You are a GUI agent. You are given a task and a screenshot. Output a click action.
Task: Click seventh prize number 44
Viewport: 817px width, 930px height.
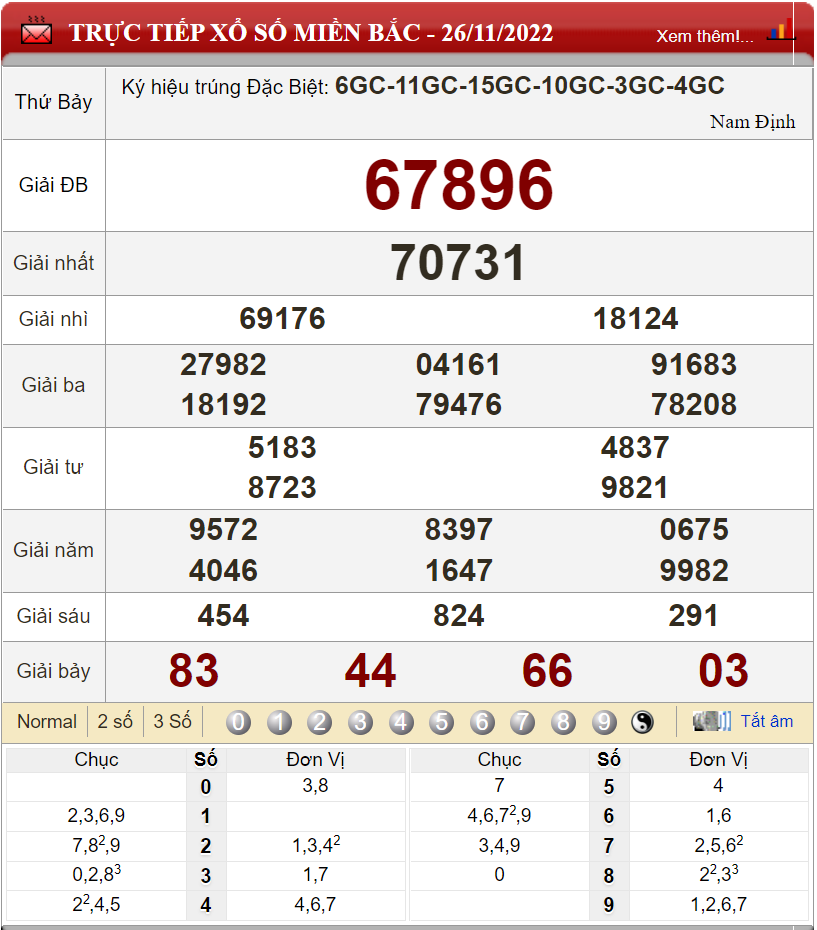370,671
